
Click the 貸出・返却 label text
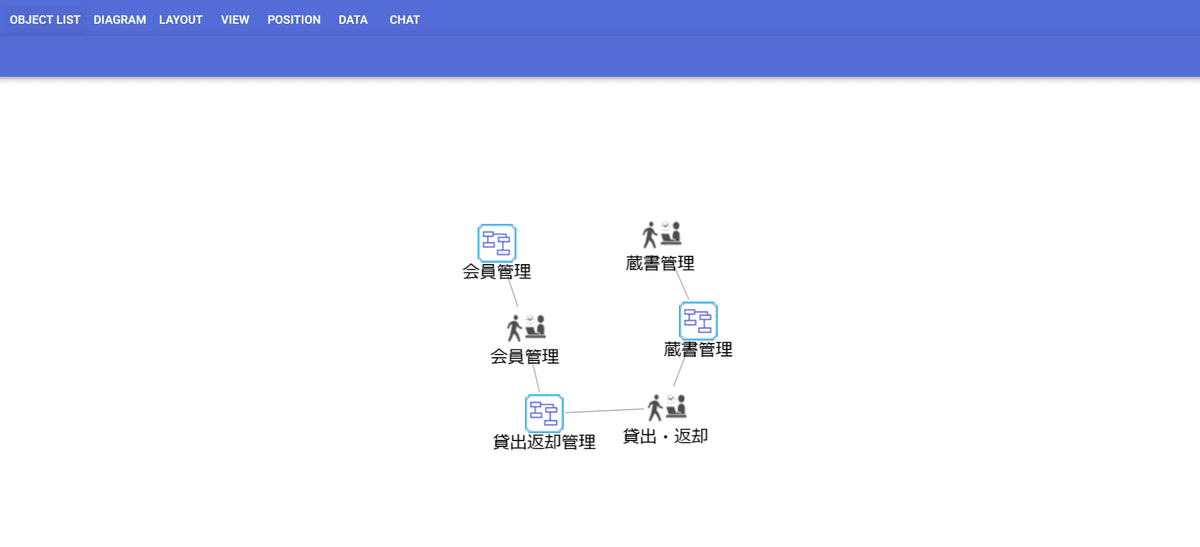coord(666,436)
